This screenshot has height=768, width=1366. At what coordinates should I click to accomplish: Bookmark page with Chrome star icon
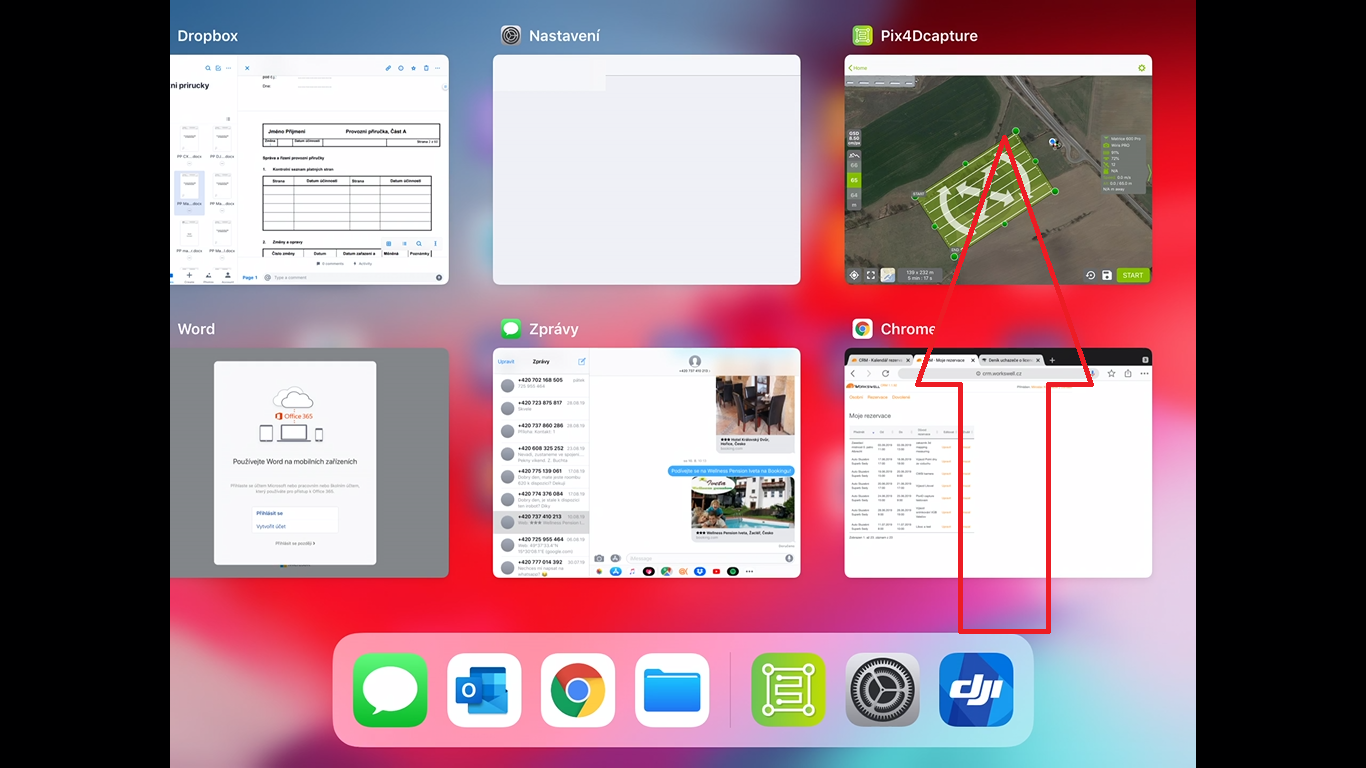click(1111, 373)
